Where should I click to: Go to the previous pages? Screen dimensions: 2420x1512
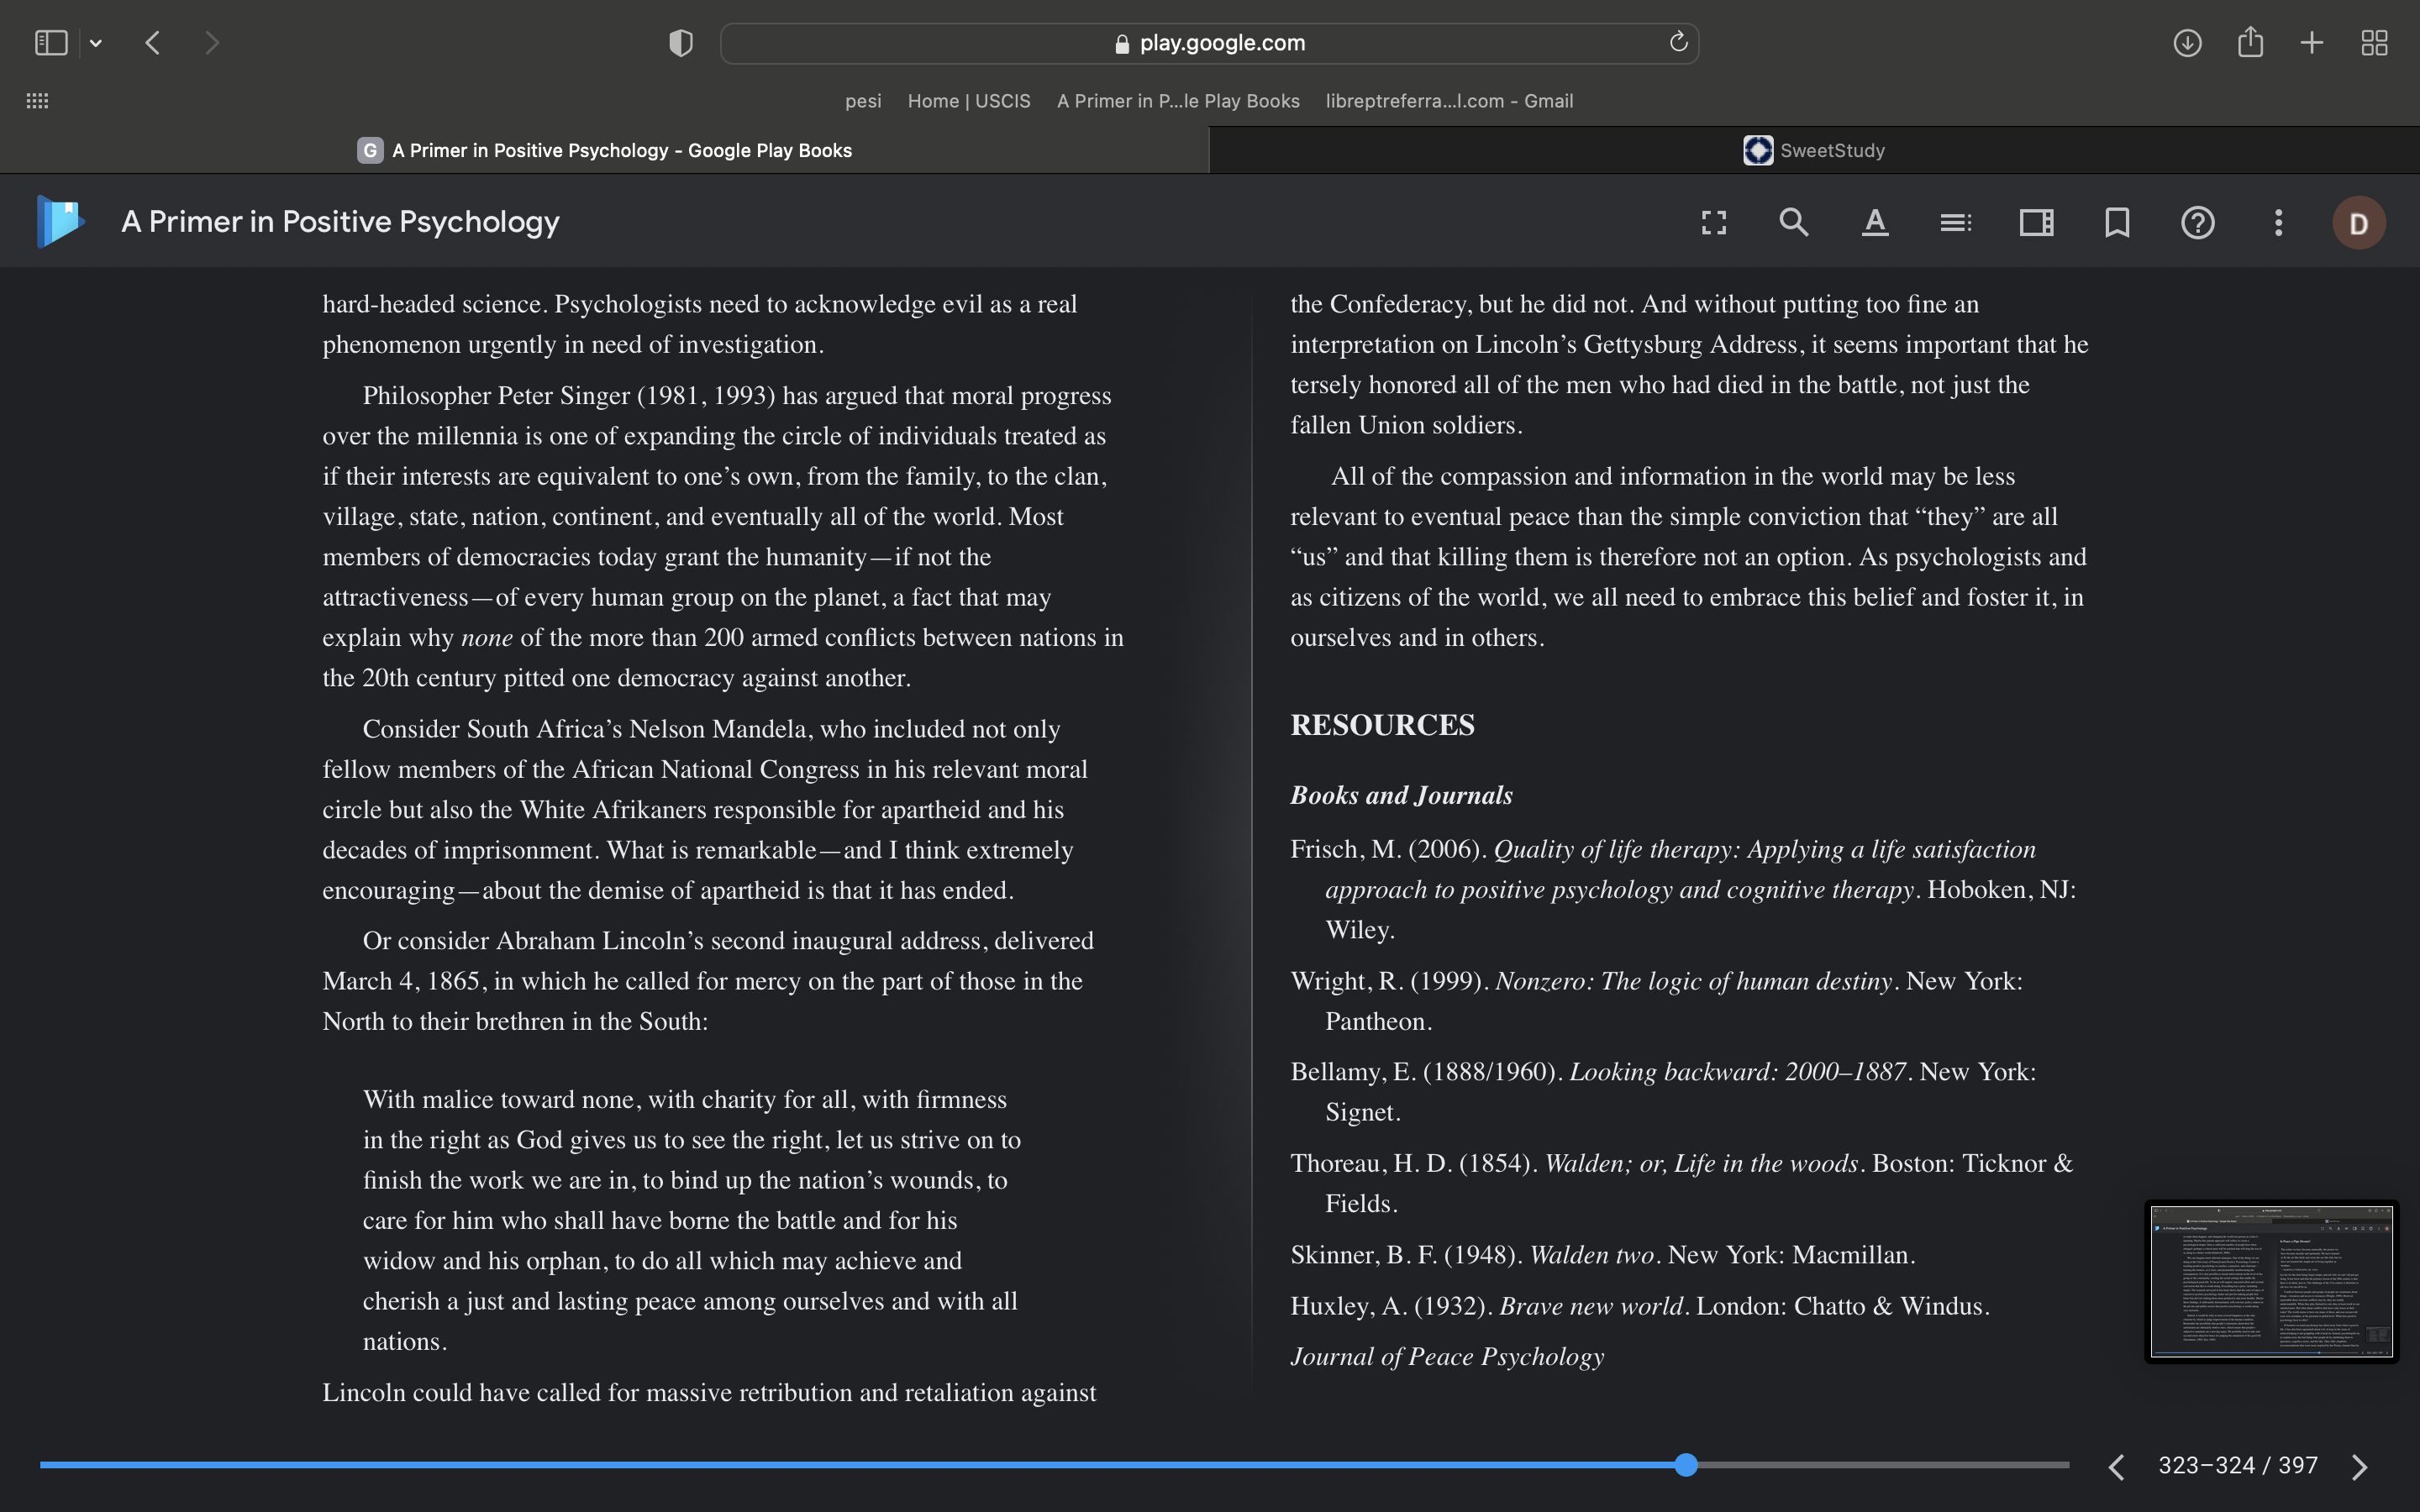(2116, 1467)
